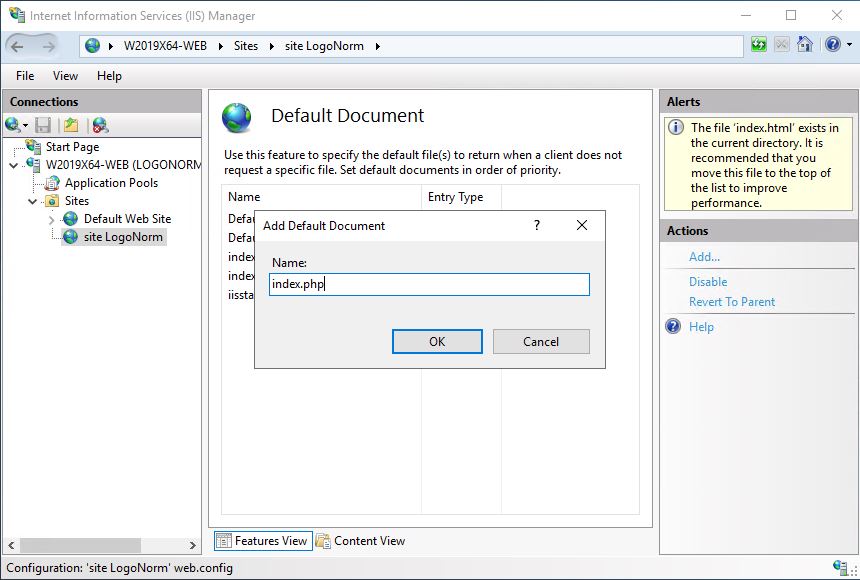Click in the Name input field

[429, 284]
